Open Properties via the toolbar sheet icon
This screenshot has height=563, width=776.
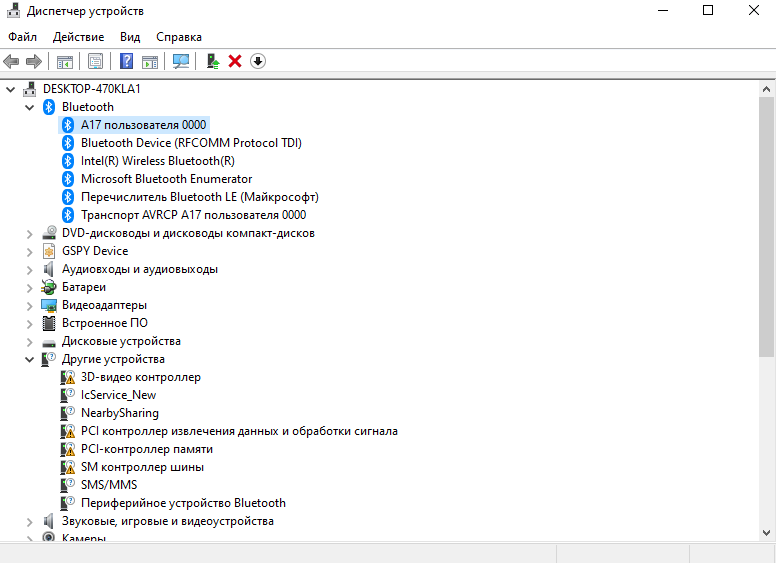96,61
